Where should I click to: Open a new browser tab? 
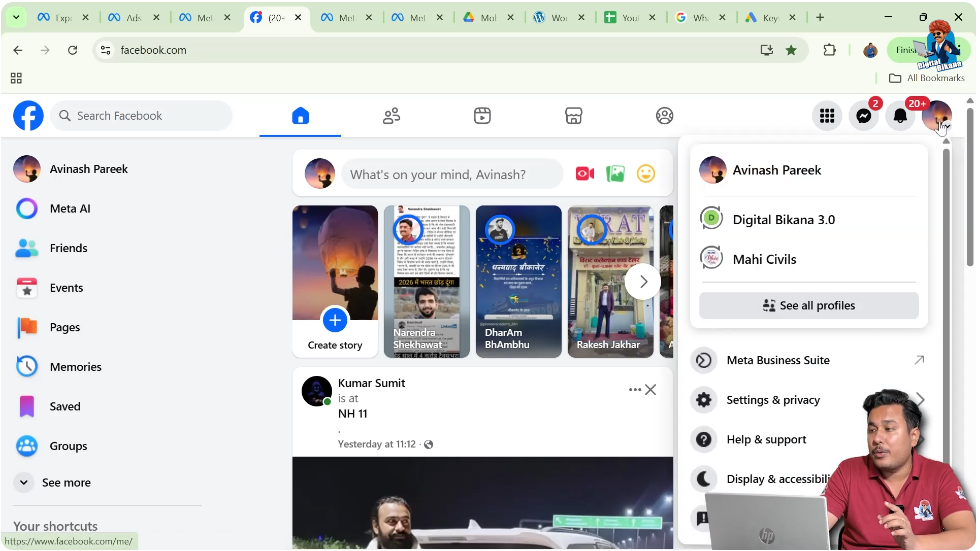coord(820,17)
